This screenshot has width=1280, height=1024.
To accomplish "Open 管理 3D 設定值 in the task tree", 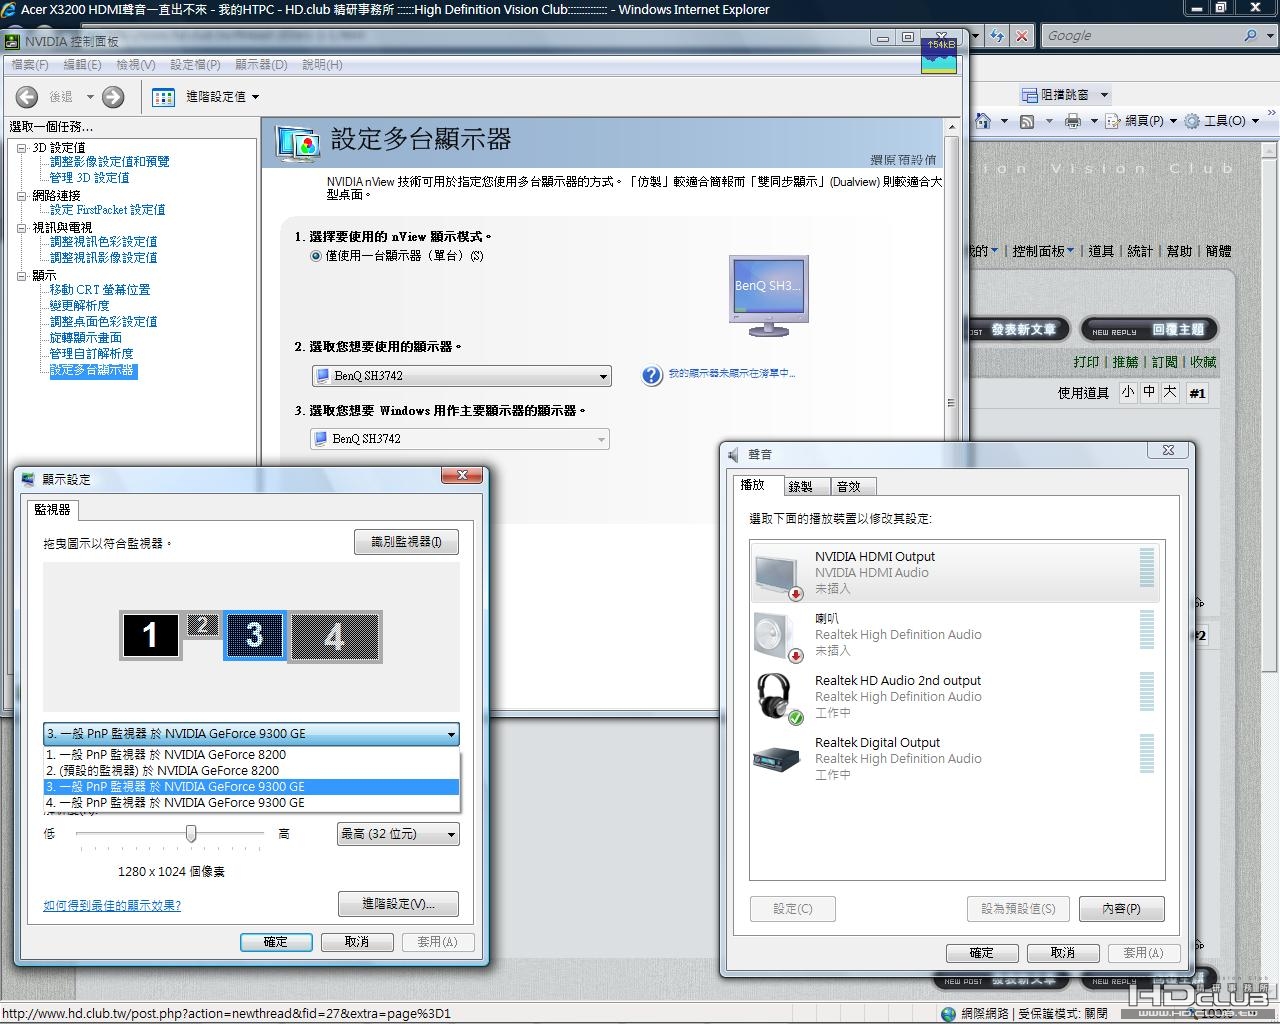I will click(89, 178).
